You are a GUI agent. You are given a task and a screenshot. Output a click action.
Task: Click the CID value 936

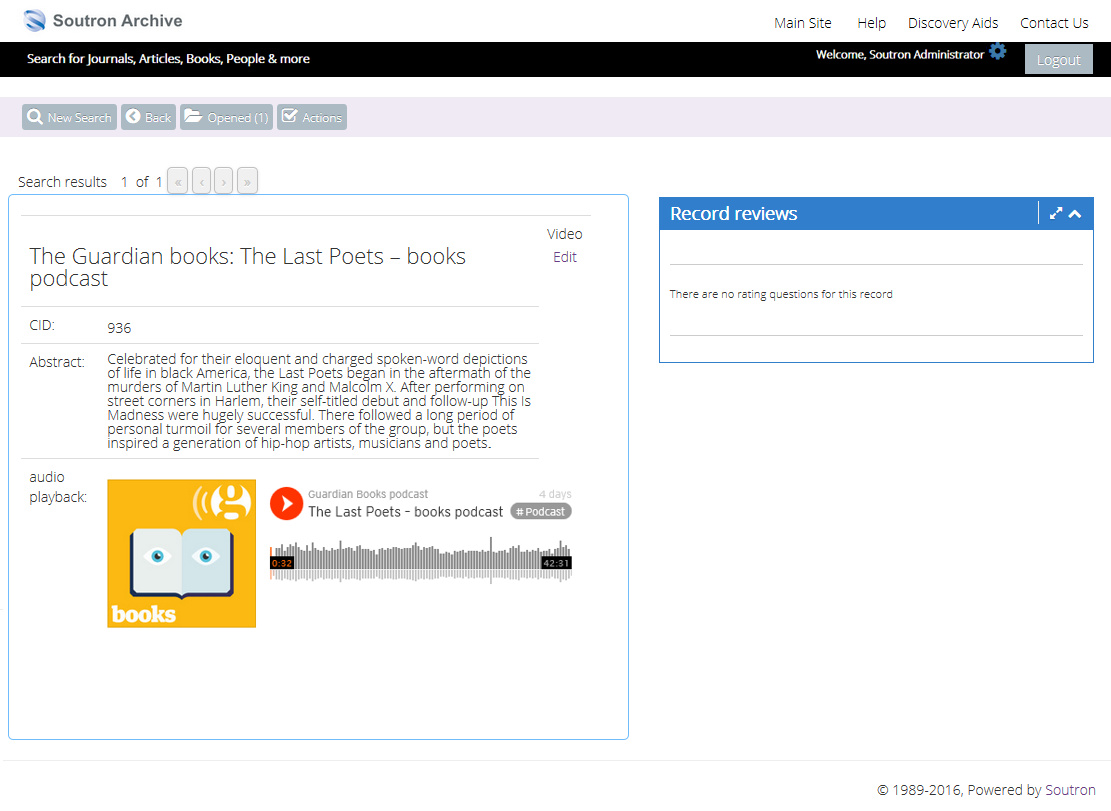119,328
